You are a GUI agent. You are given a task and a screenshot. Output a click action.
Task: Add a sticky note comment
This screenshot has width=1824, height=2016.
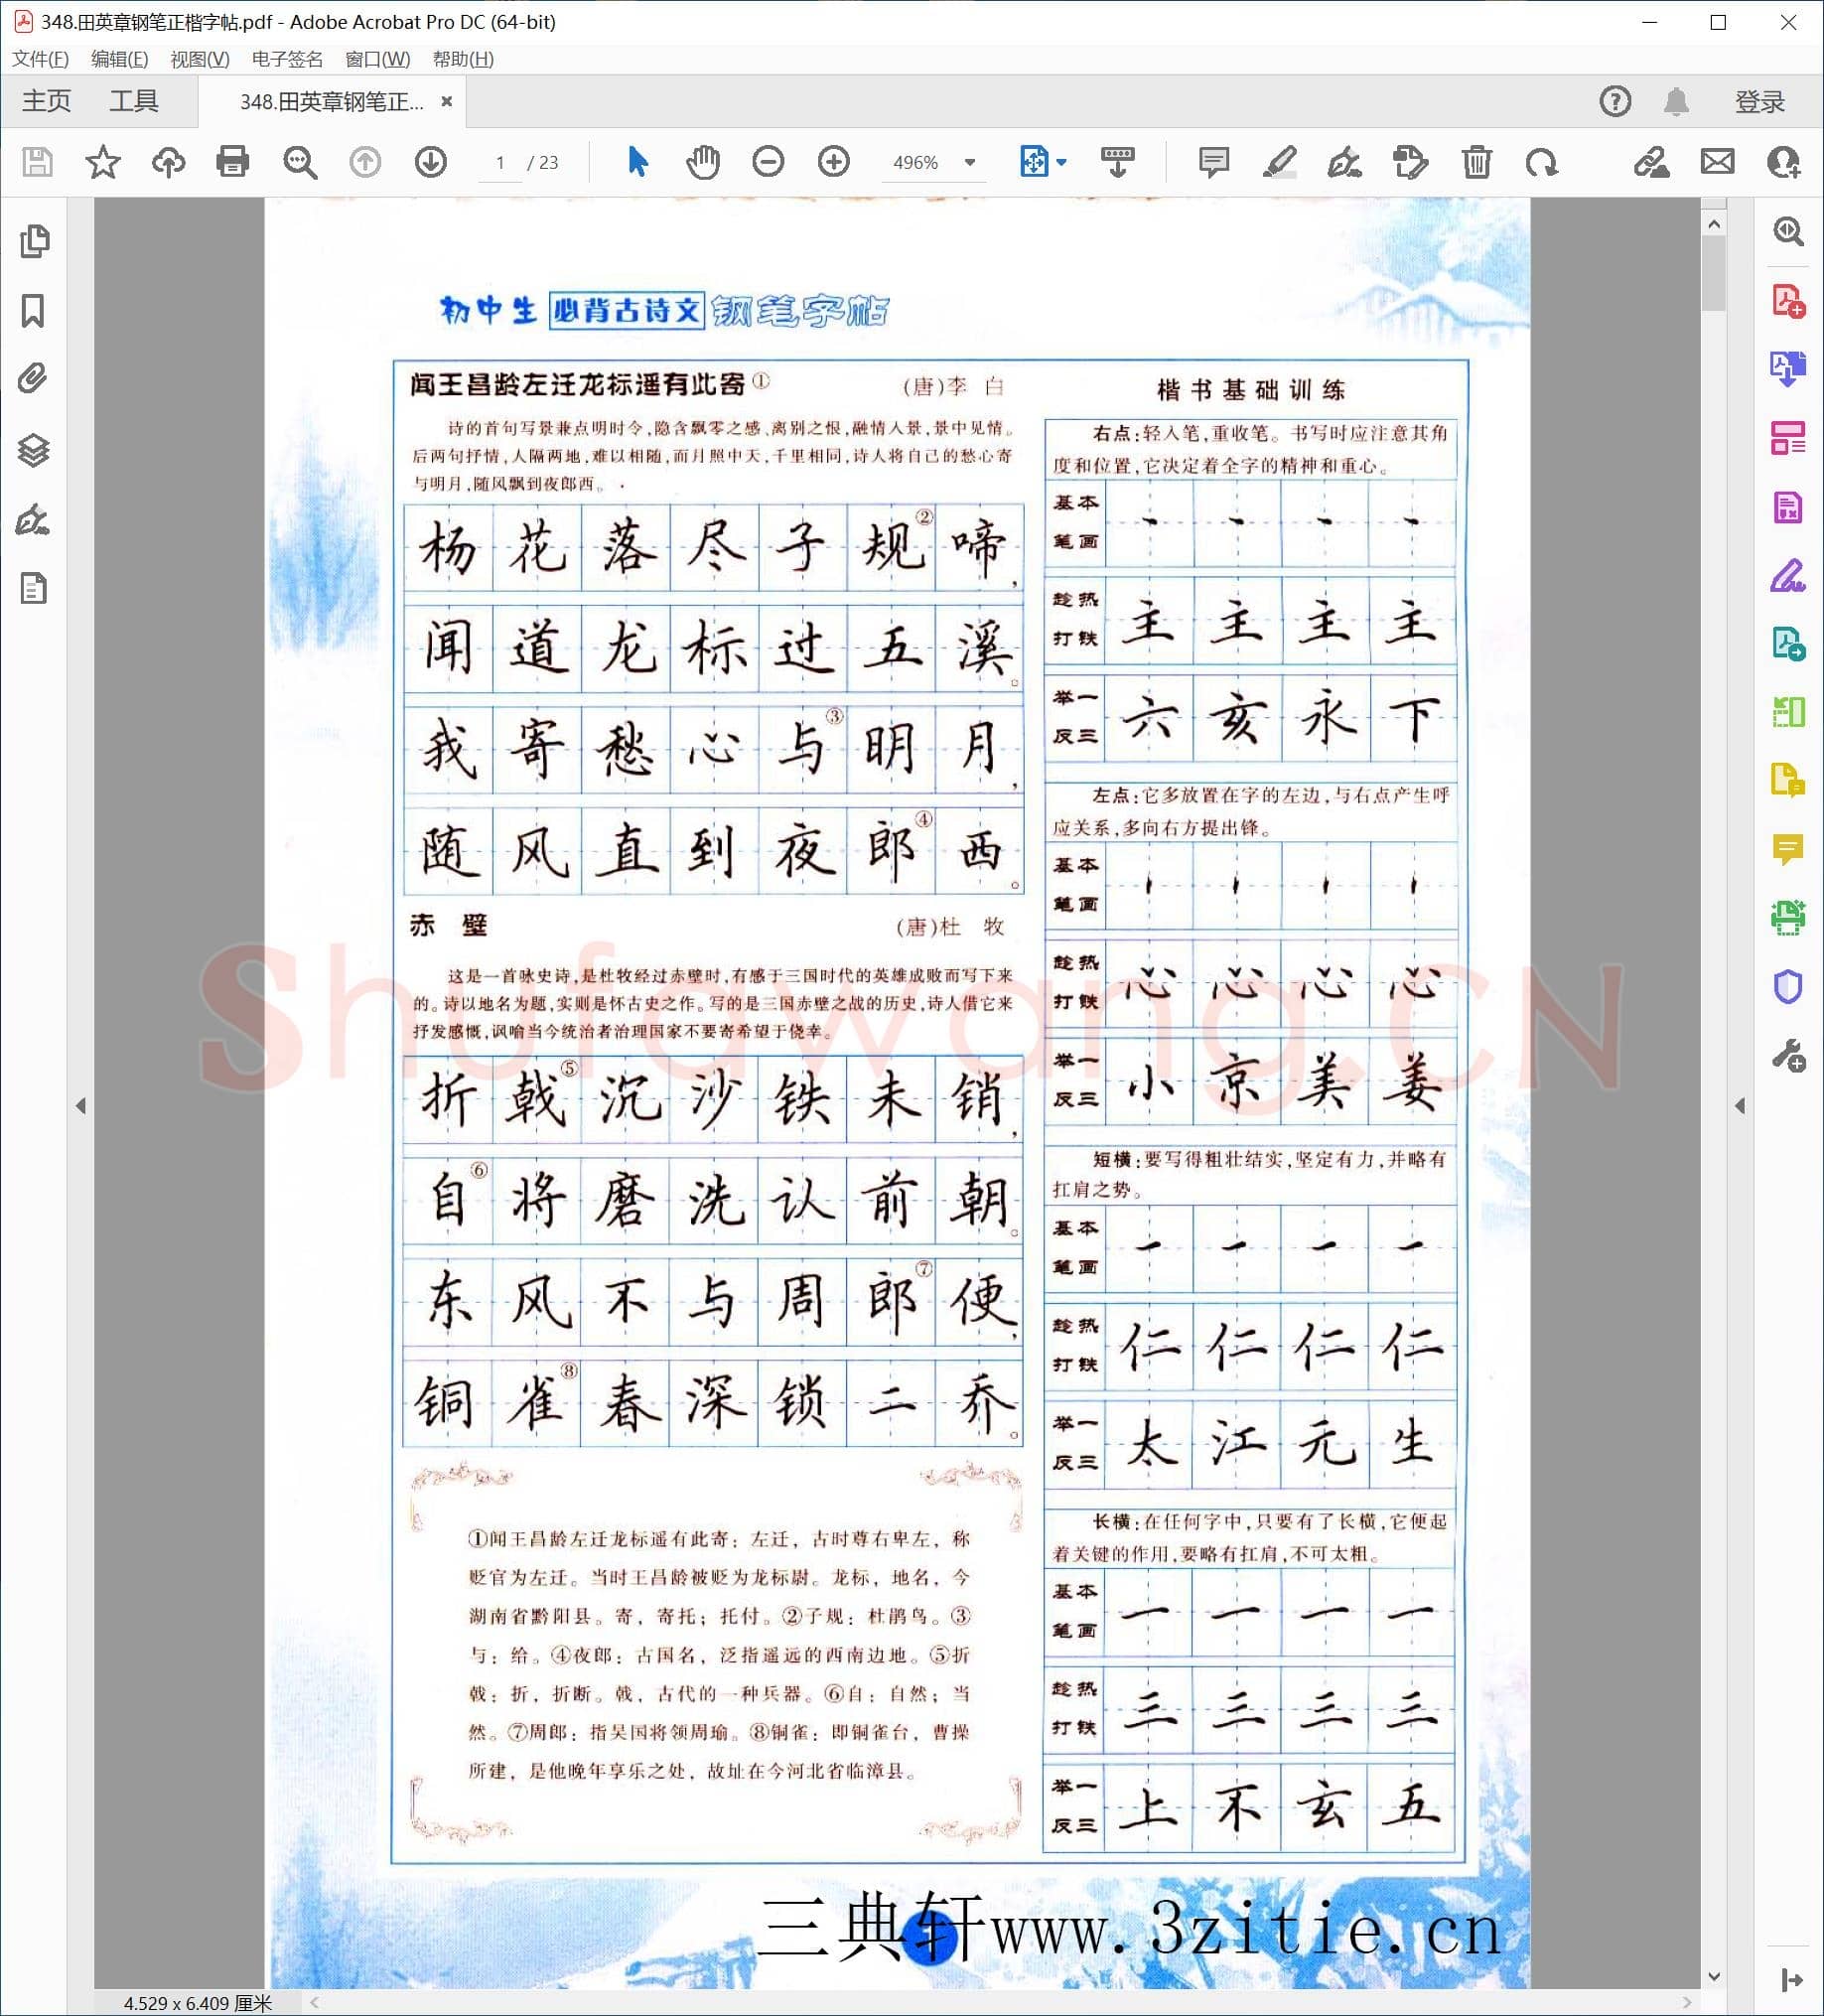[x=1213, y=161]
